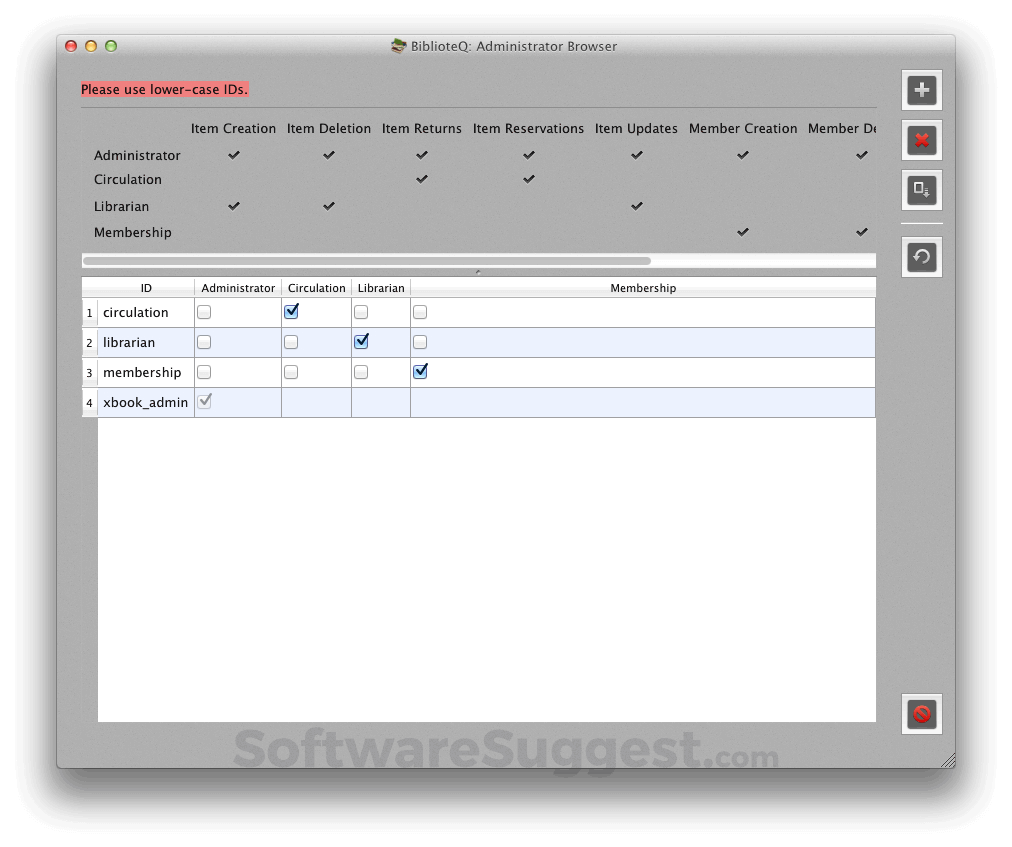The height and width of the screenshot is (847, 1012).
Task: Select the xbook_admin row number
Action: [89, 401]
